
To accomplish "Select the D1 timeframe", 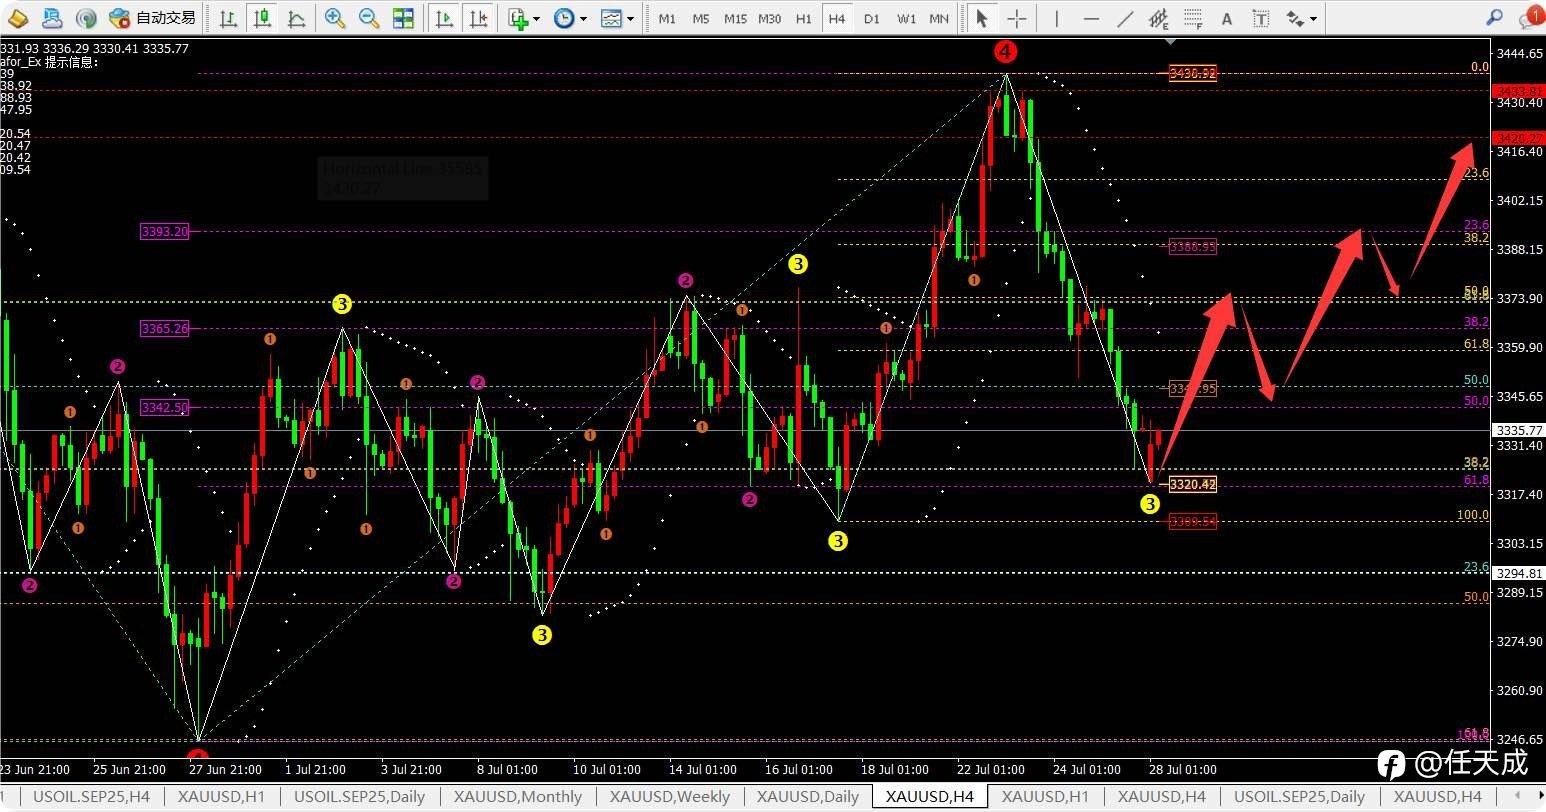I will click(x=872, y=18).
